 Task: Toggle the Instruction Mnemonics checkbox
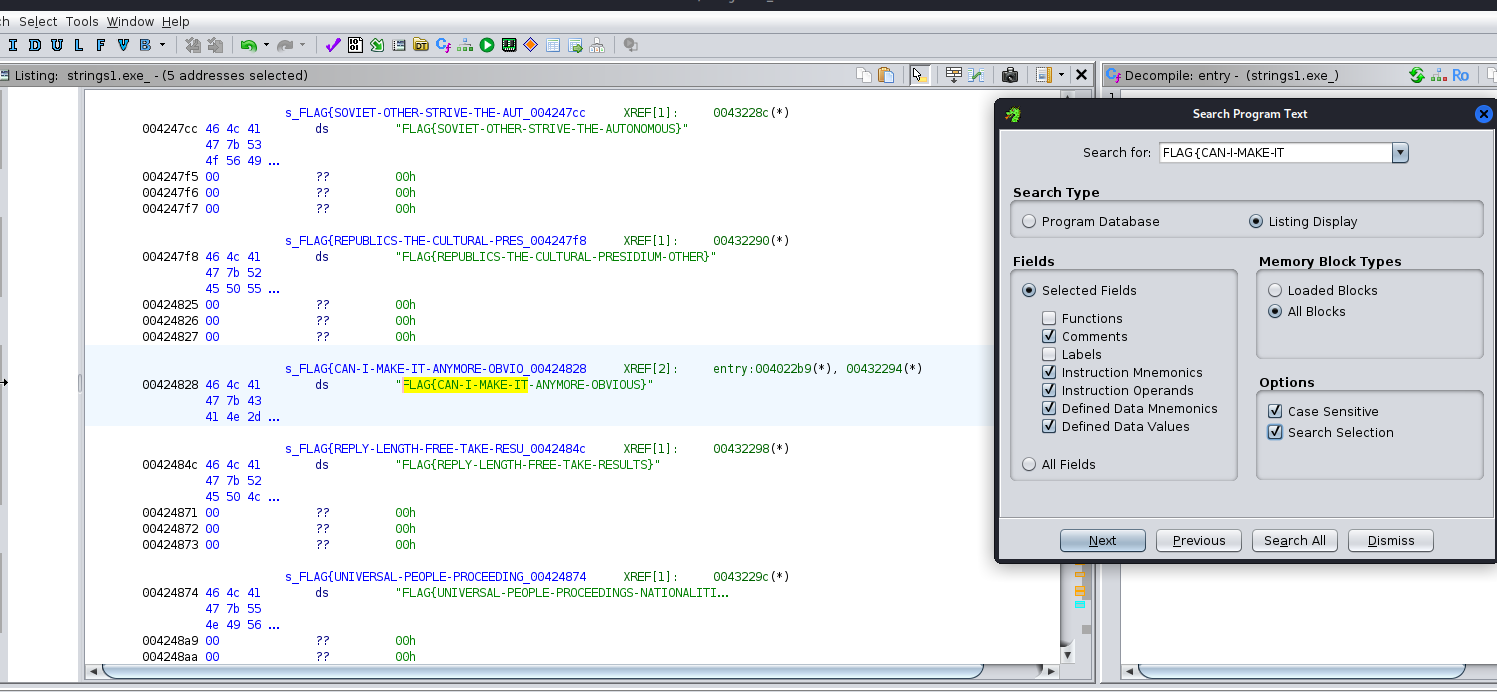point(1049,372)
